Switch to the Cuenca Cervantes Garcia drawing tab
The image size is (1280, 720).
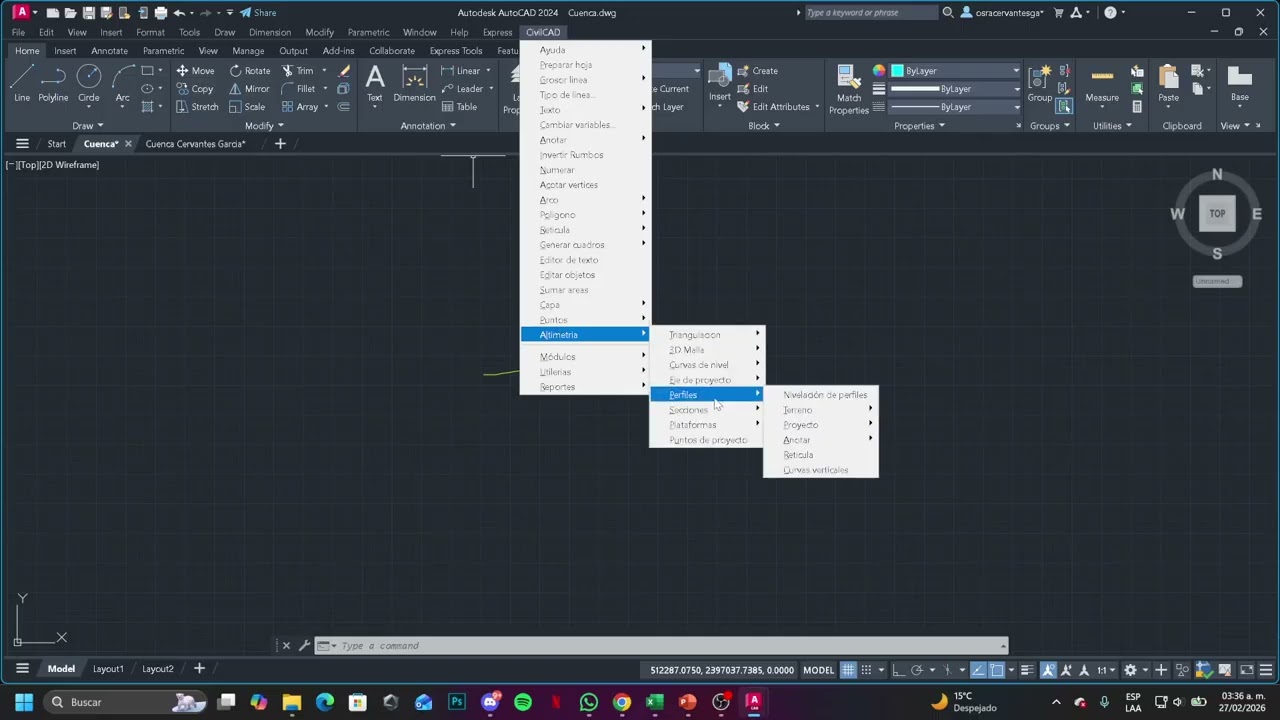click(195, 144)
